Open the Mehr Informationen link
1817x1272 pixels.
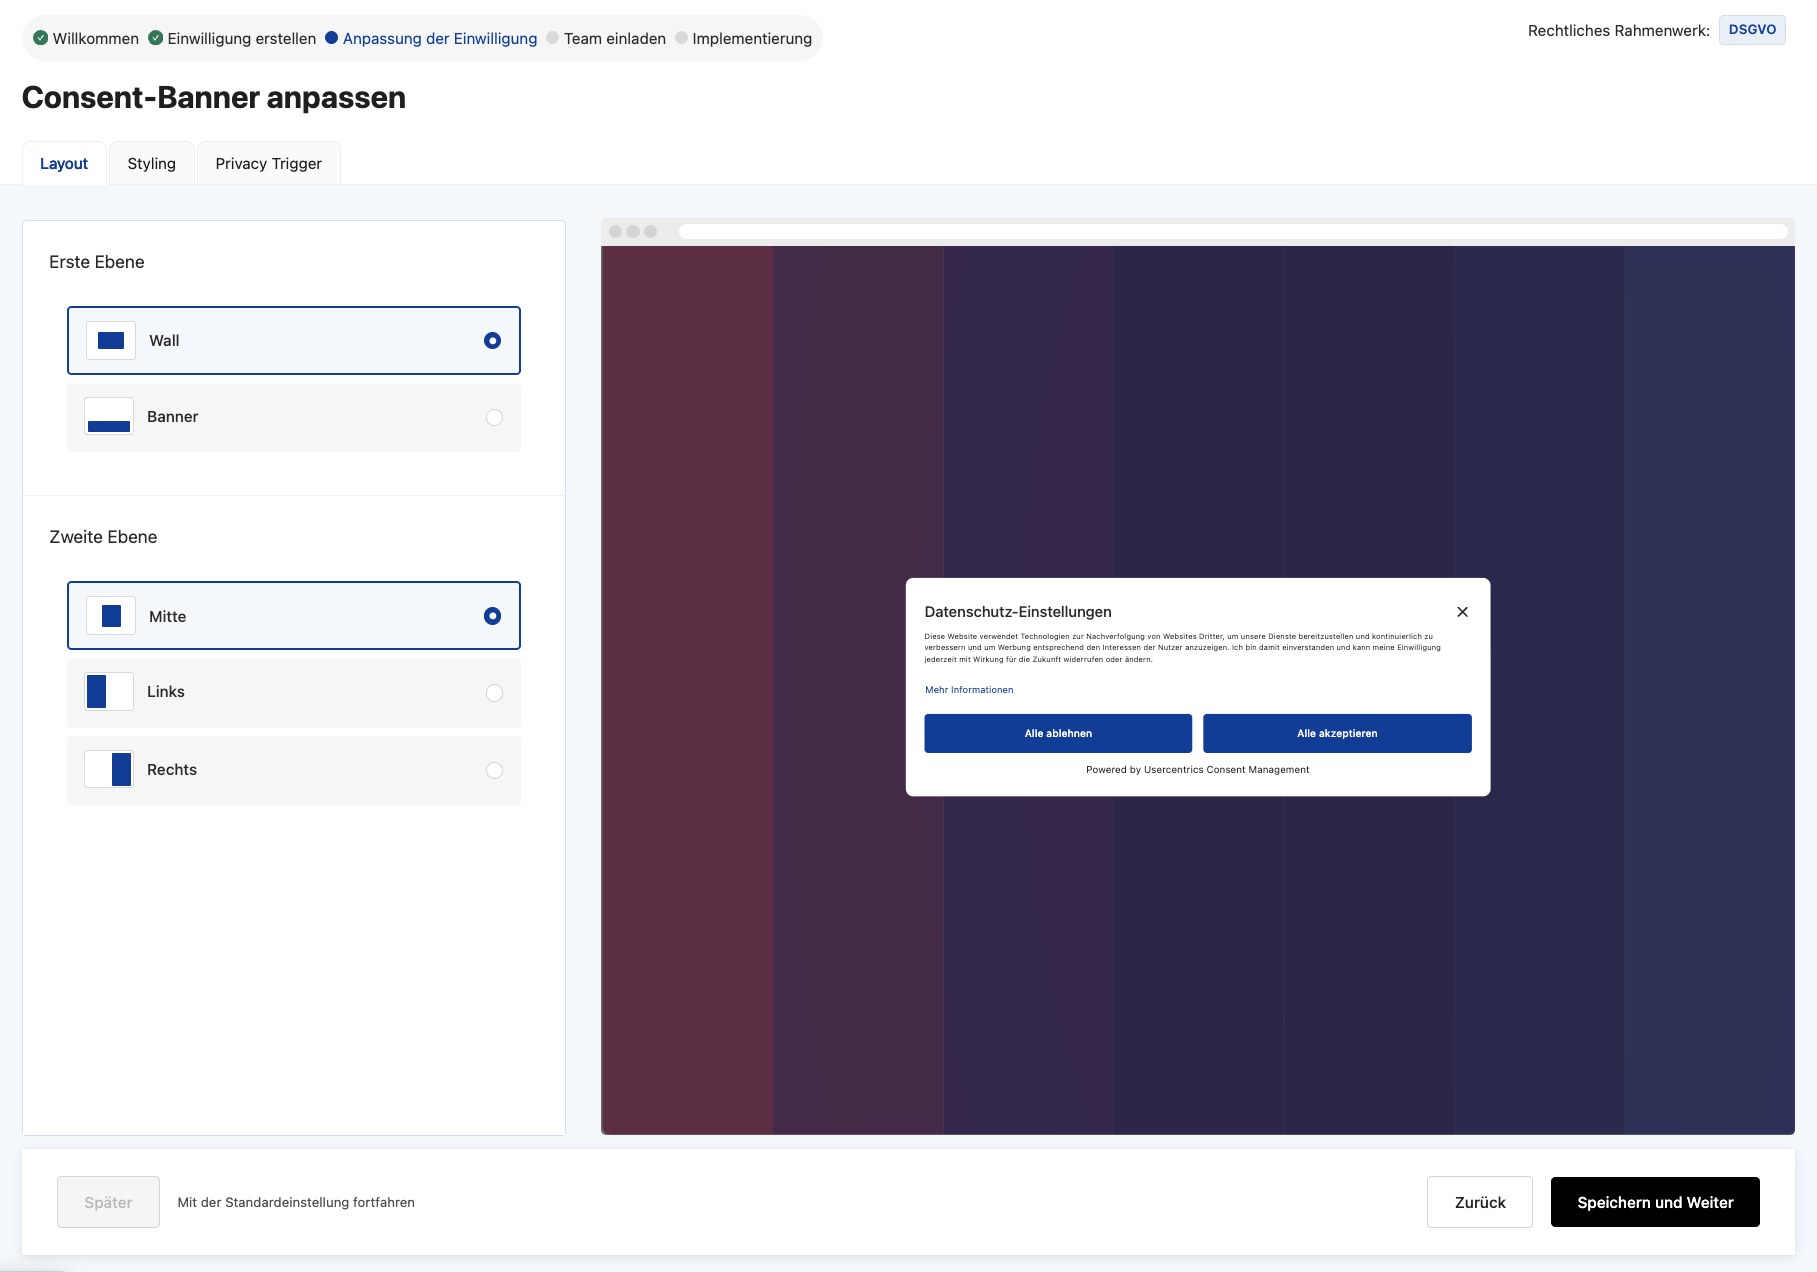point(968,690)
